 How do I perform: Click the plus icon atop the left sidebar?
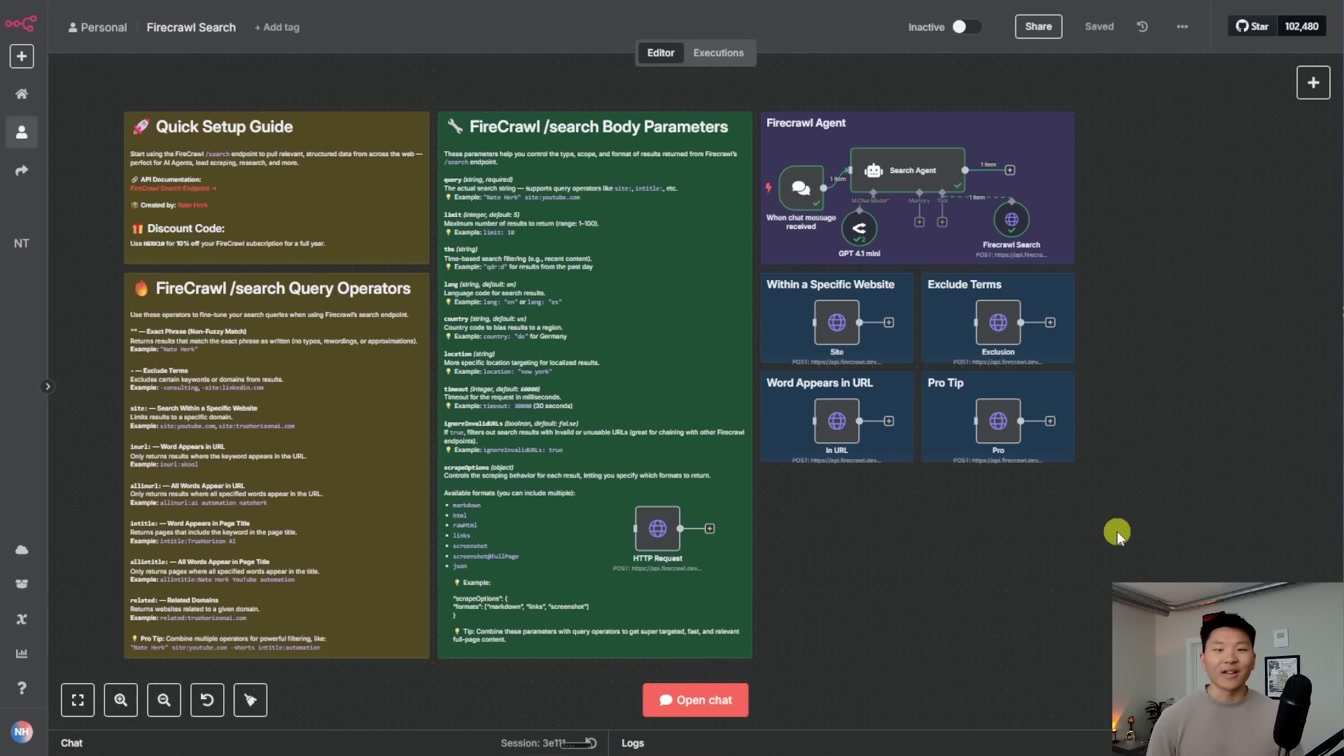tap(21, 56)
